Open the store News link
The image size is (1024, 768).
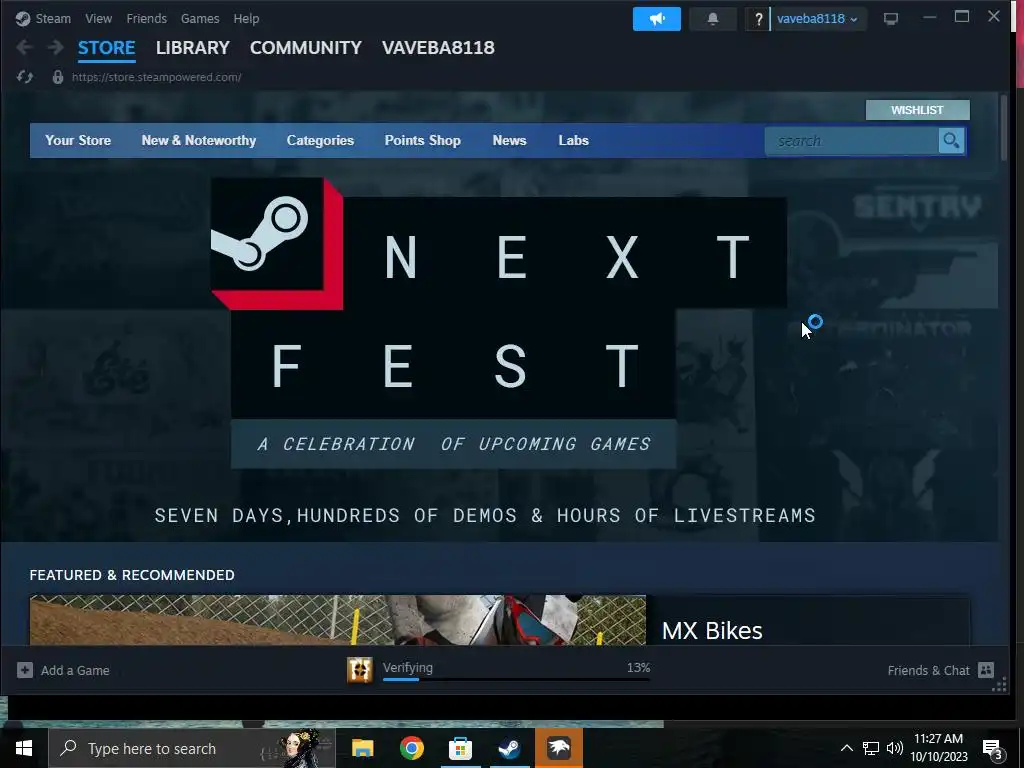pos(509,140)
